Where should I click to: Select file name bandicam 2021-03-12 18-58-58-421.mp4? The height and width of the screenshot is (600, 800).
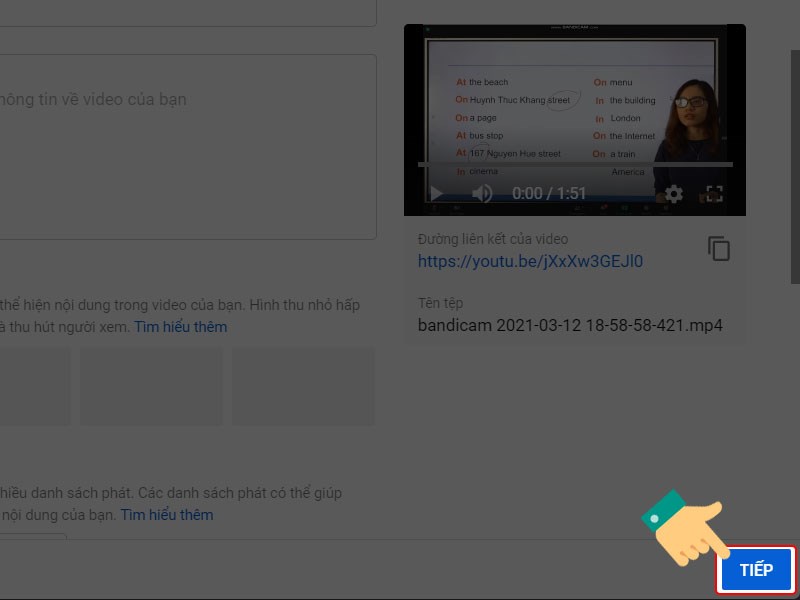570,326
